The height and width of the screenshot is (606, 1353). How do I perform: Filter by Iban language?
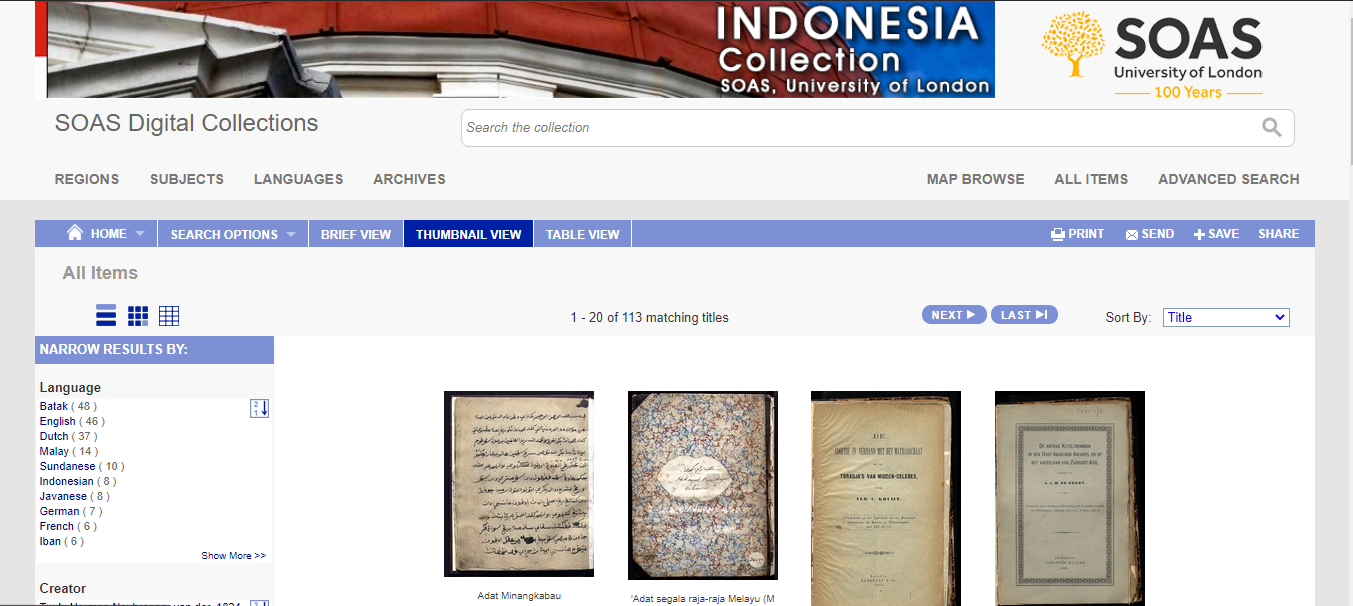[x=50, y=541]
